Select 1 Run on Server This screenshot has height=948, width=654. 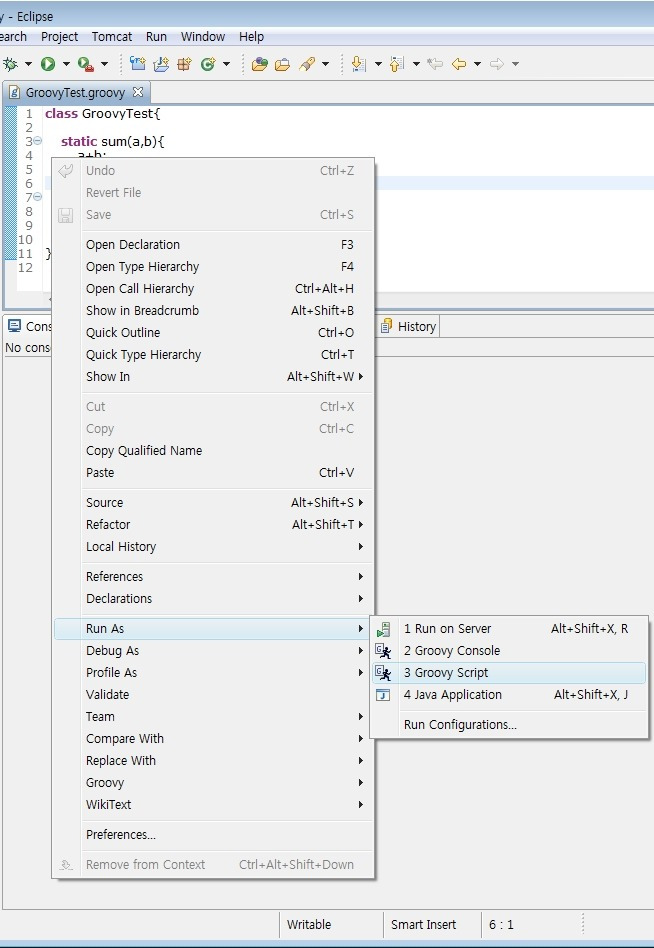pyautogui.click(x=509, y=629)
